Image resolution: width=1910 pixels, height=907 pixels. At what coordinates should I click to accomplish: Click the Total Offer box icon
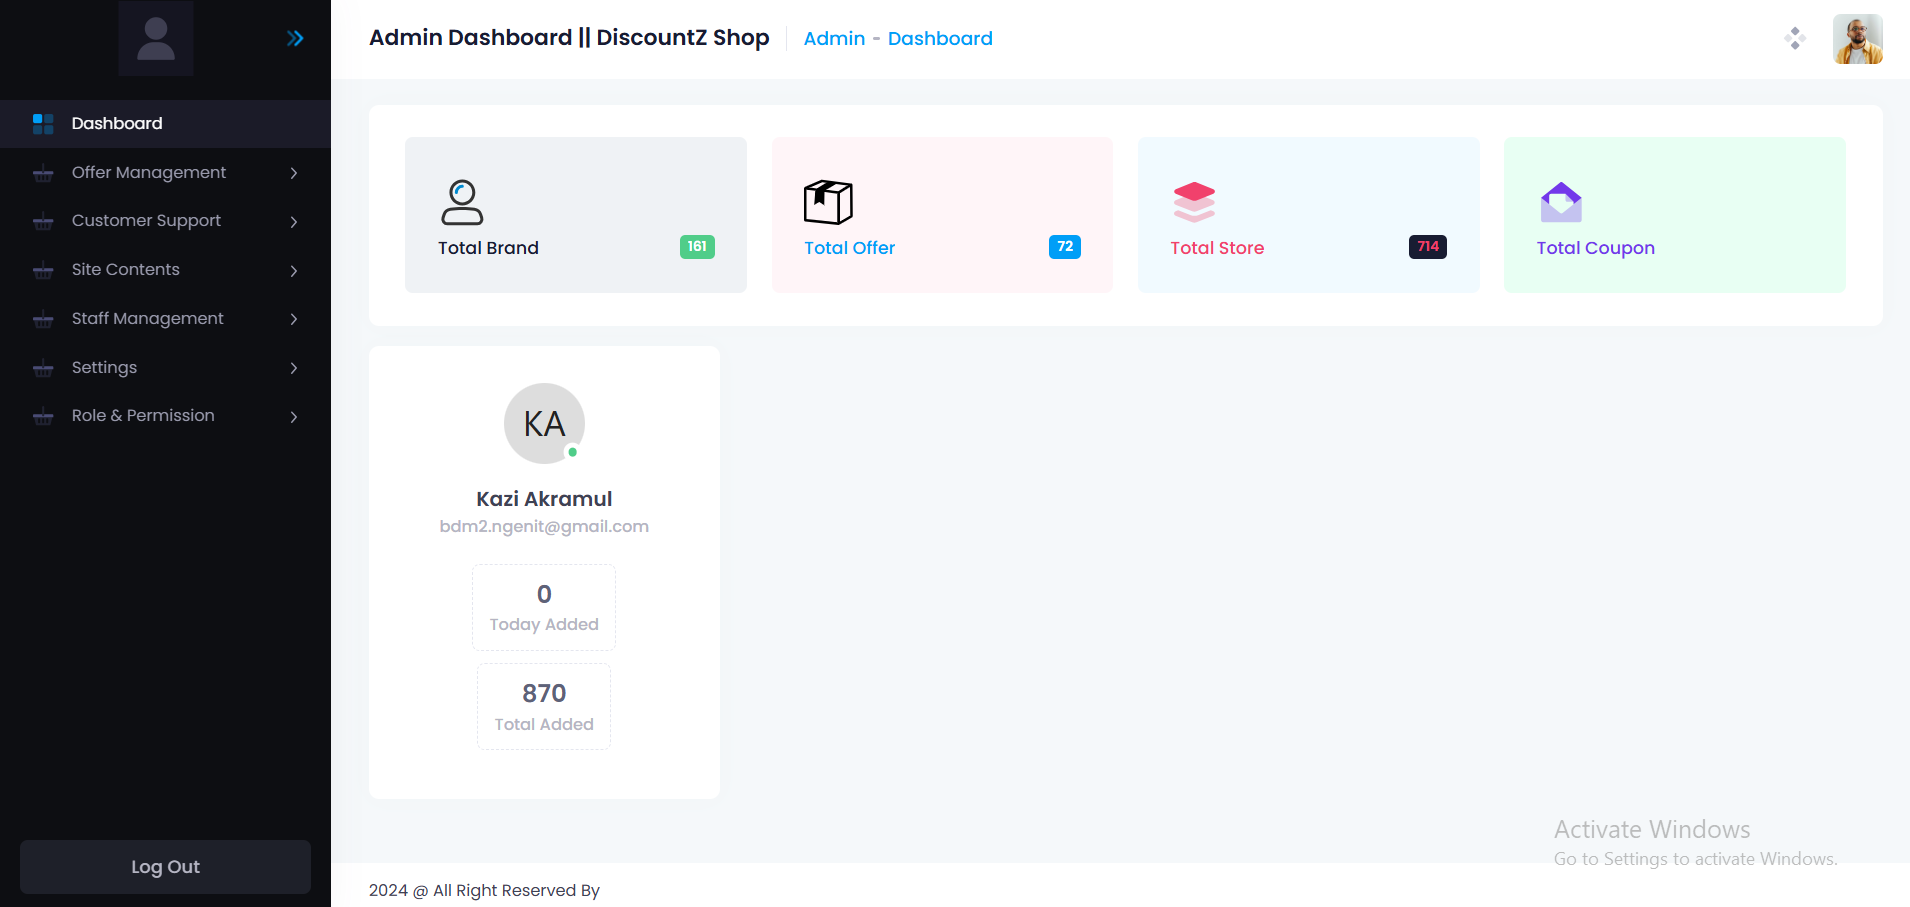point(828,202)
